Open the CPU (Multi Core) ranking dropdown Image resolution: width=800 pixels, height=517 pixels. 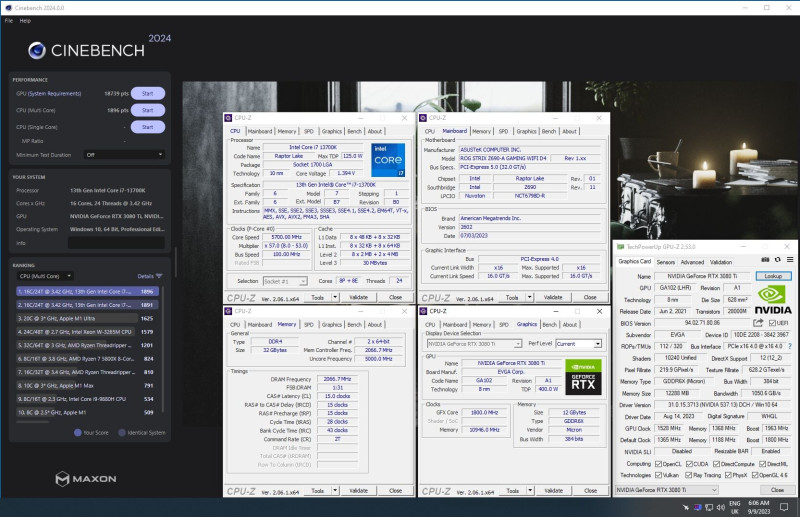(x=45, y=276)
